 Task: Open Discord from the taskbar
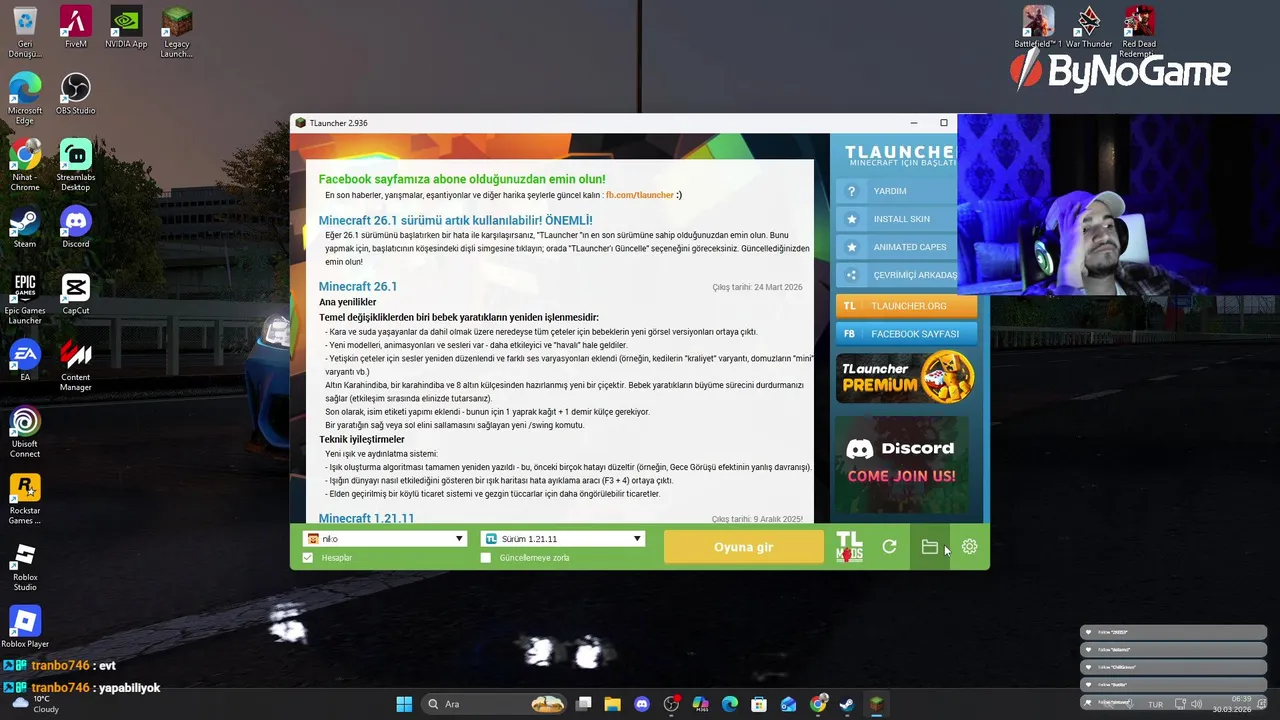[642, 704]
